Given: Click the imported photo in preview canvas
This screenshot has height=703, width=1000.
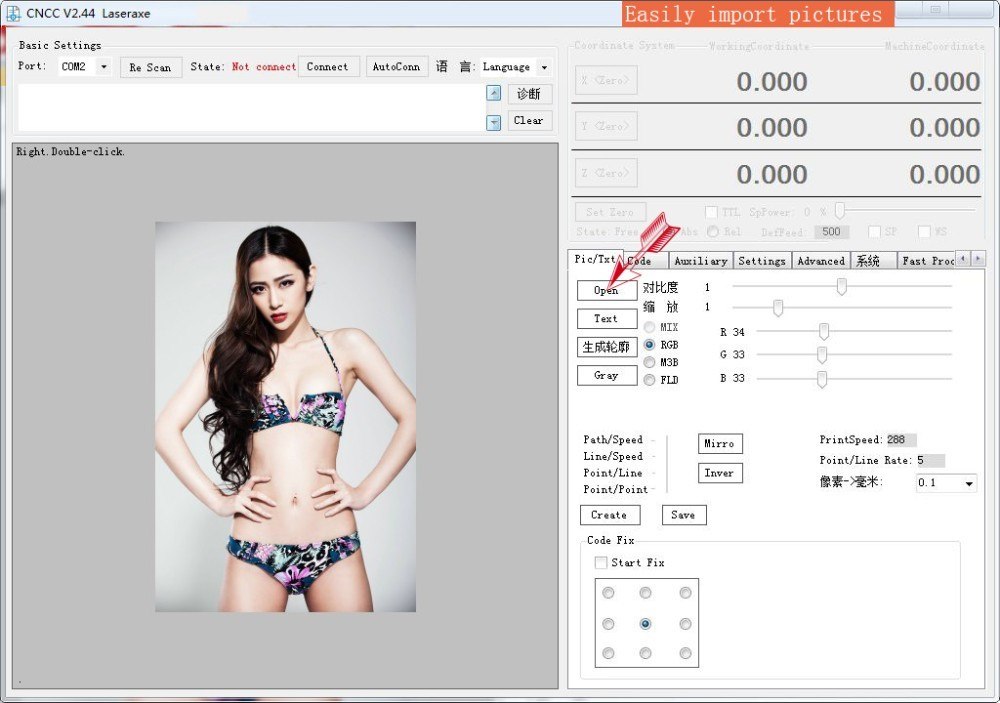Looking at the screenshot, I should click(286, 417).
